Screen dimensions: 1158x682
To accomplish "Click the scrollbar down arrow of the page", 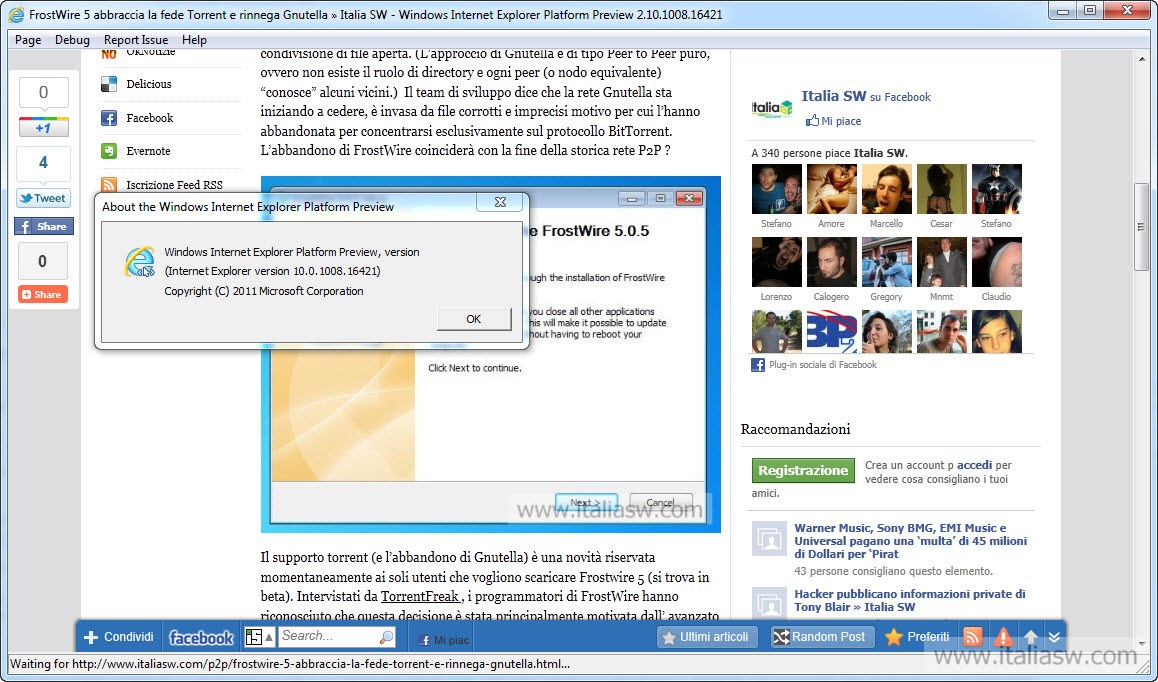I will click(x=1141, y=644).
